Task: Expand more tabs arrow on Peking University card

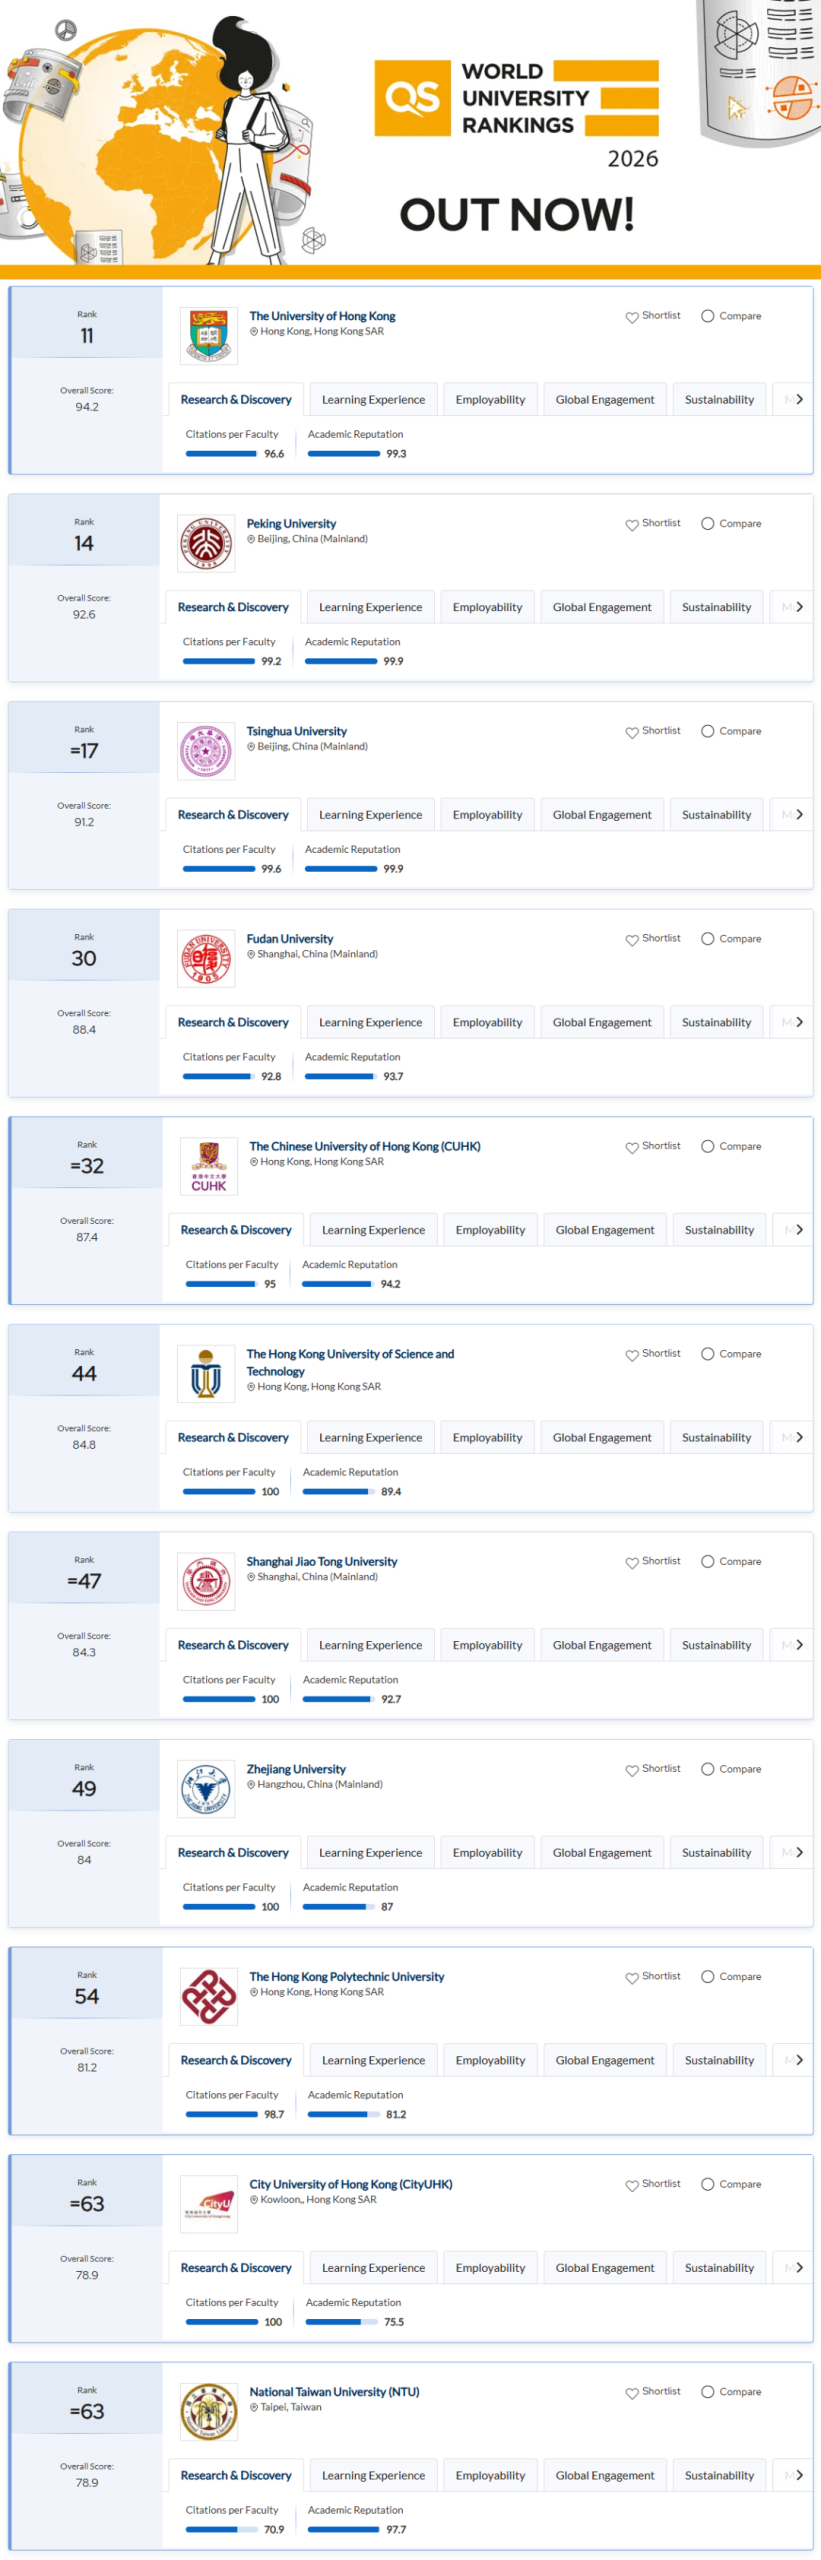Action: point(799,607)
